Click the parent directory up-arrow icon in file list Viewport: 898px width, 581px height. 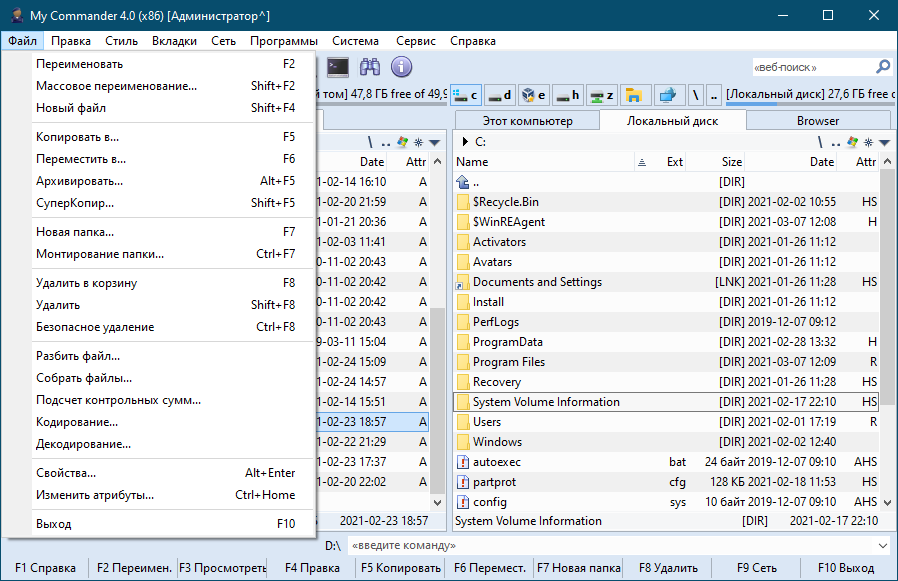463,182
